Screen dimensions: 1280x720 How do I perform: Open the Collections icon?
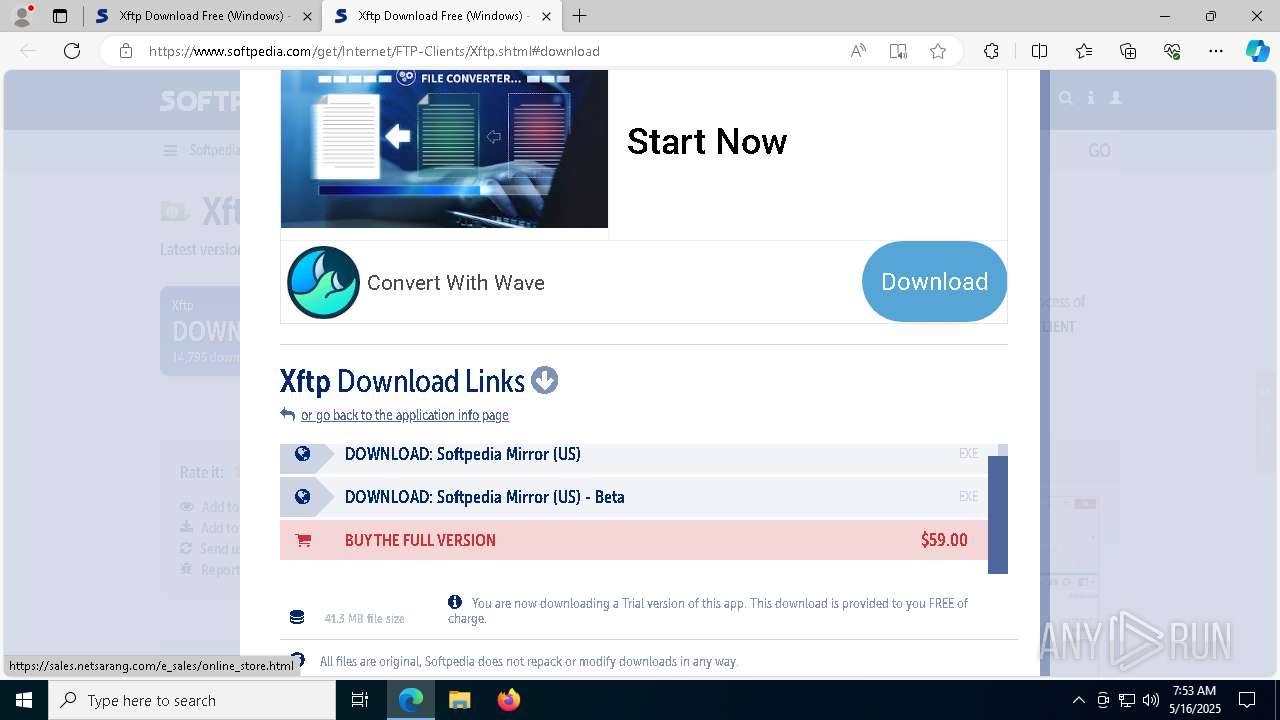tap(1128, 51)
